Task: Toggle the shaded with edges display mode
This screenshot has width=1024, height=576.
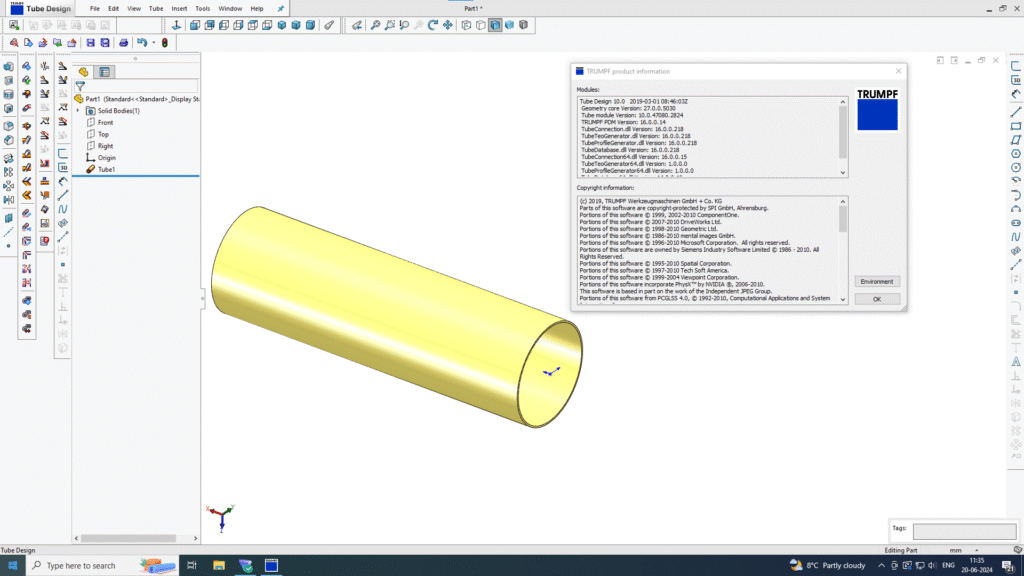Action: pos(495,26)
